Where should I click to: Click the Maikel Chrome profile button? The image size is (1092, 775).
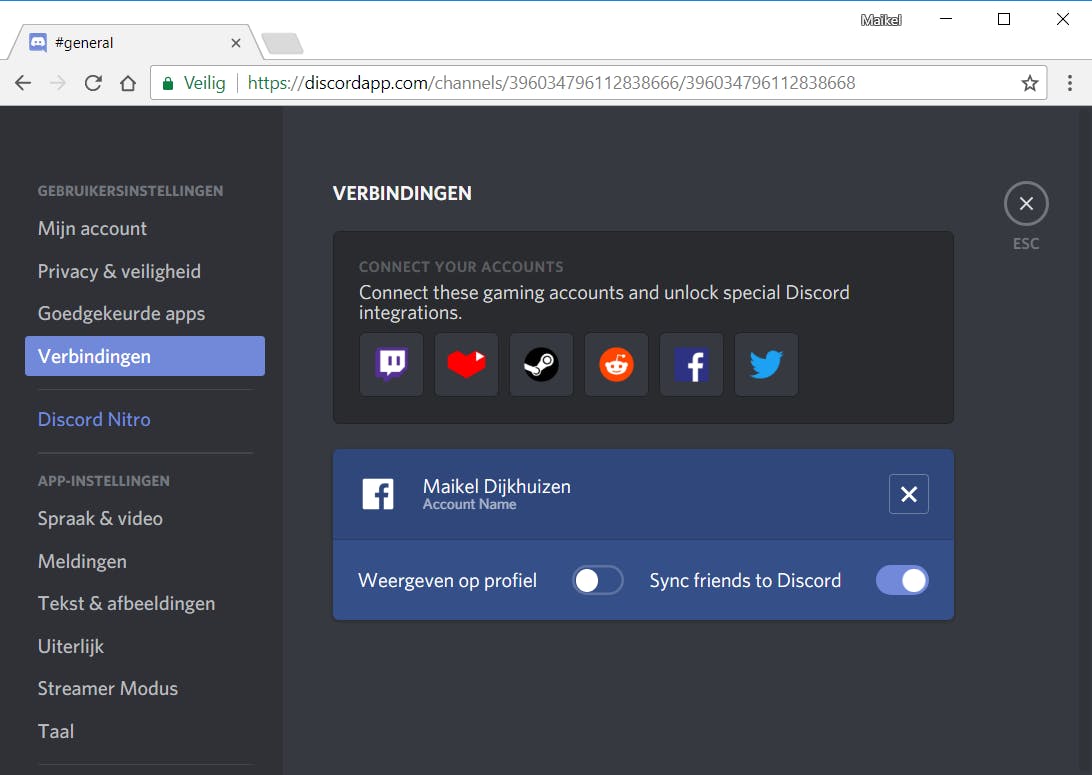pos(881,20)
